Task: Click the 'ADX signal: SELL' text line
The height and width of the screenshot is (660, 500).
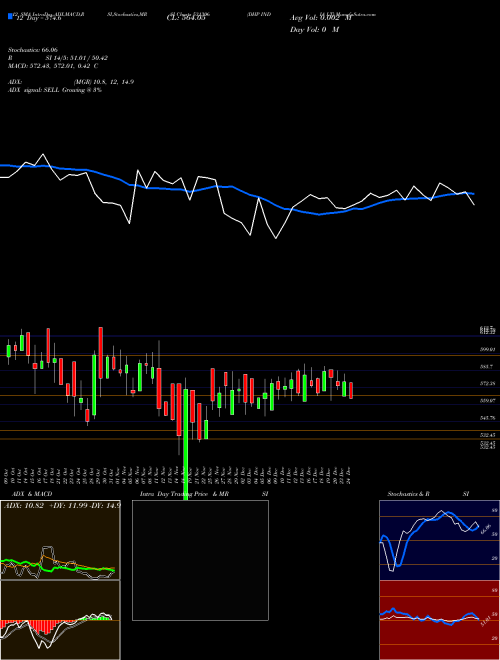Action: [55, 90]
